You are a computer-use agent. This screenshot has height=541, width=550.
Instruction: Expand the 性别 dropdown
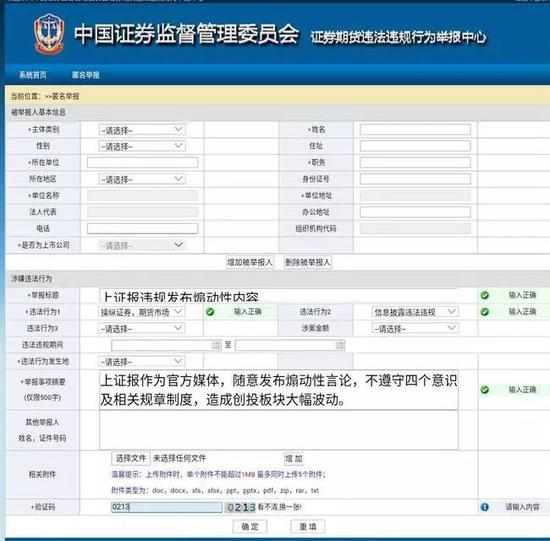(142, 146)
